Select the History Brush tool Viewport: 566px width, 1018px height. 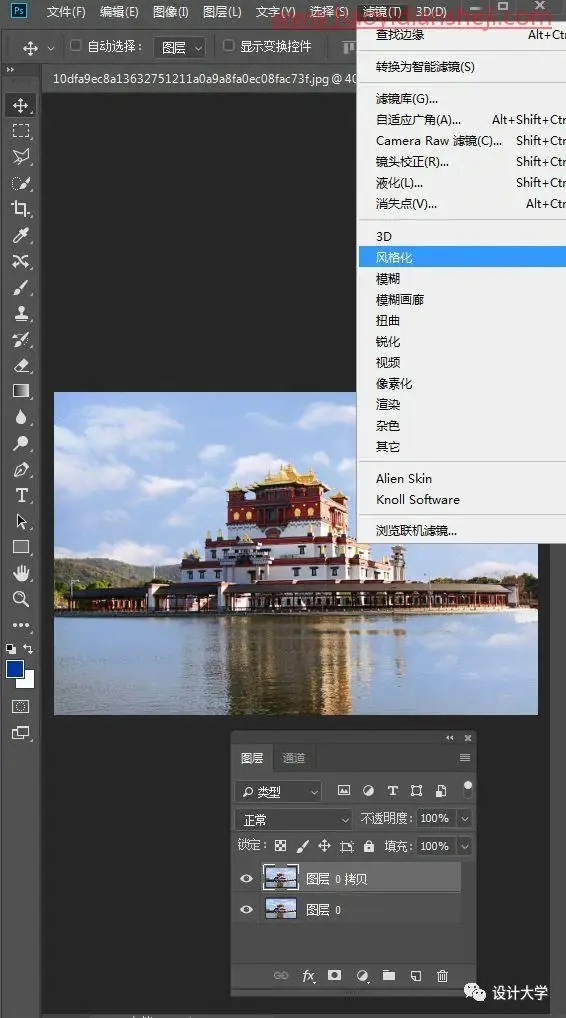tap(21, 339)
